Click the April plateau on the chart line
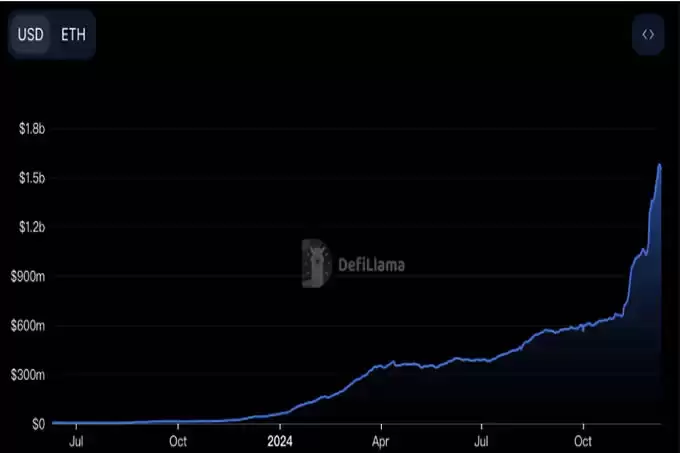Viewport: 680px width, 453px height. [403, 365]
